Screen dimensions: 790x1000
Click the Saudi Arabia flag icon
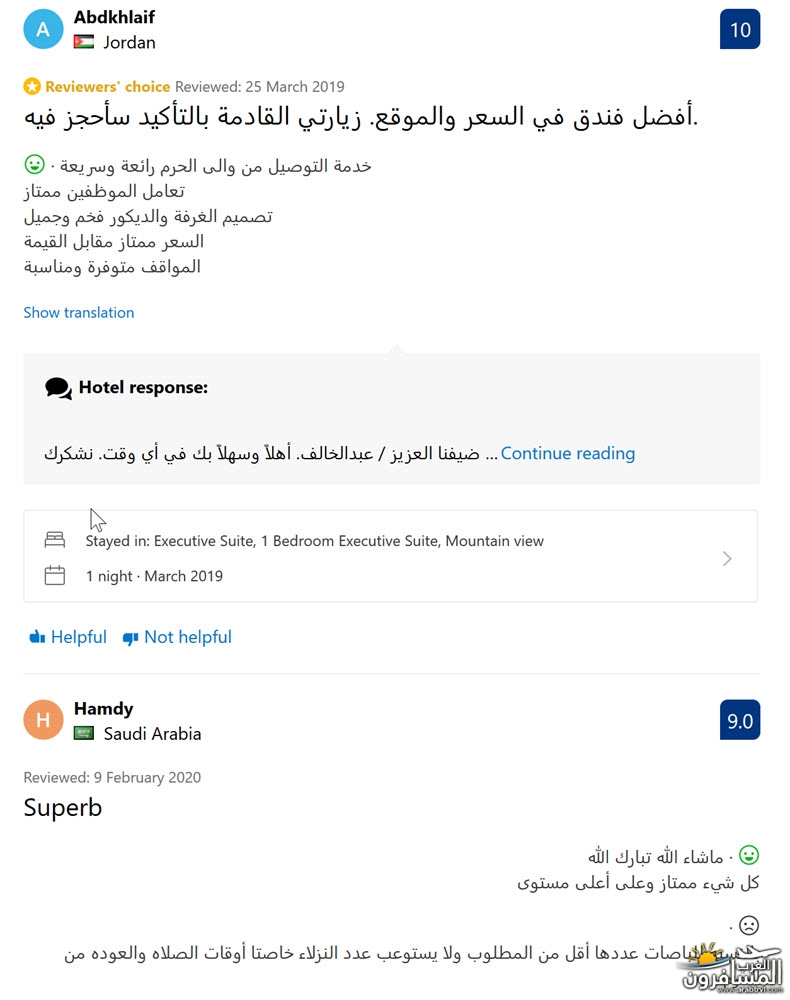pyautogui.click(x=84, y=733)
